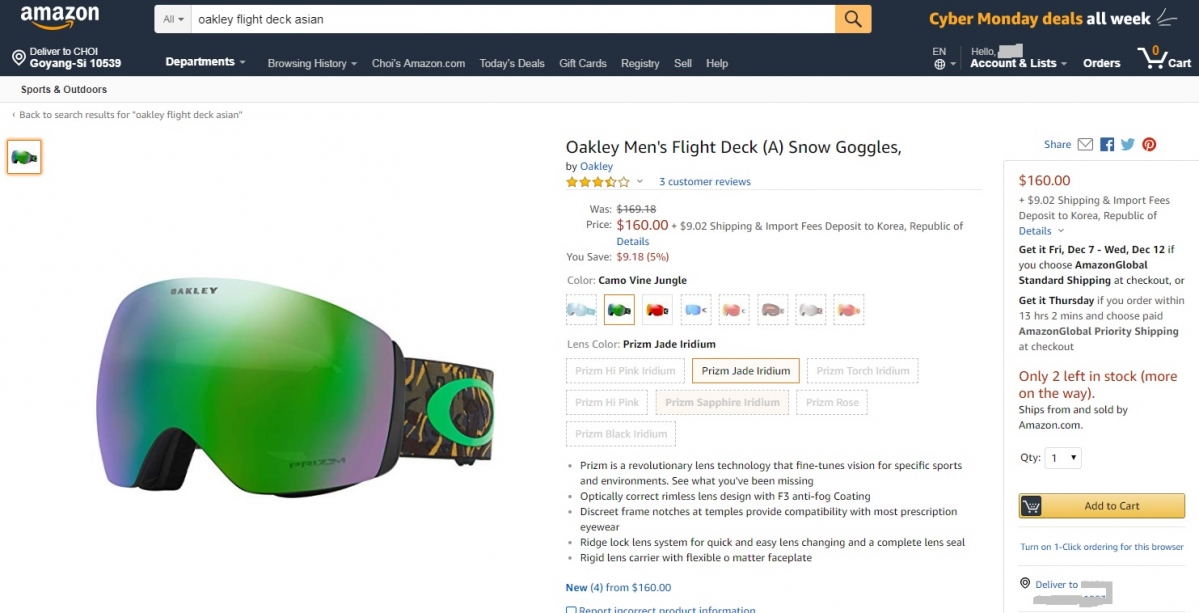Expand the Departments menu
This screenshot has height=613, width=1199.
[205, 62]
